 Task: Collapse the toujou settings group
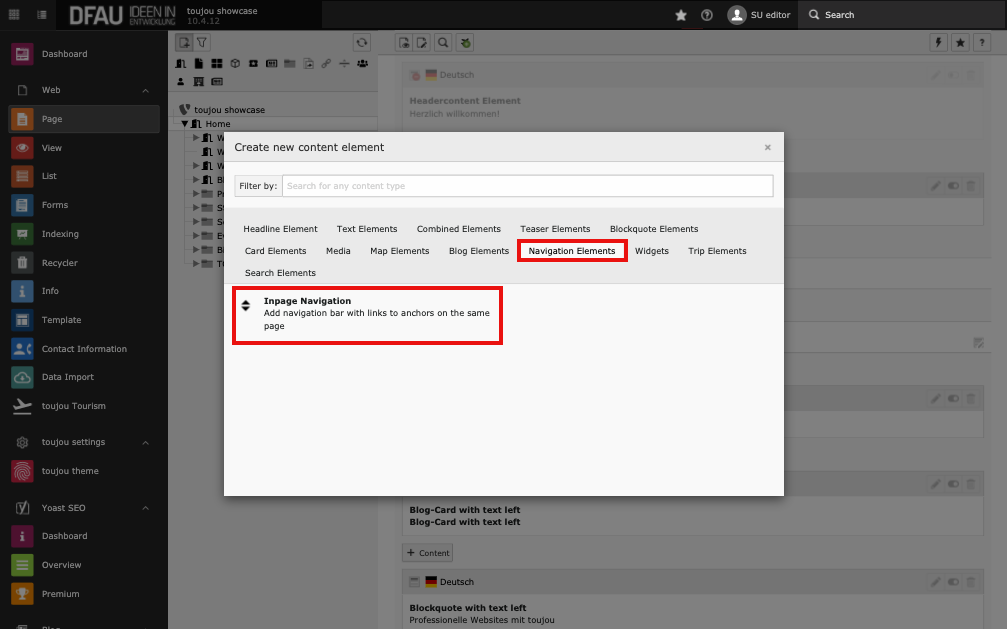(x=146, y=442)
